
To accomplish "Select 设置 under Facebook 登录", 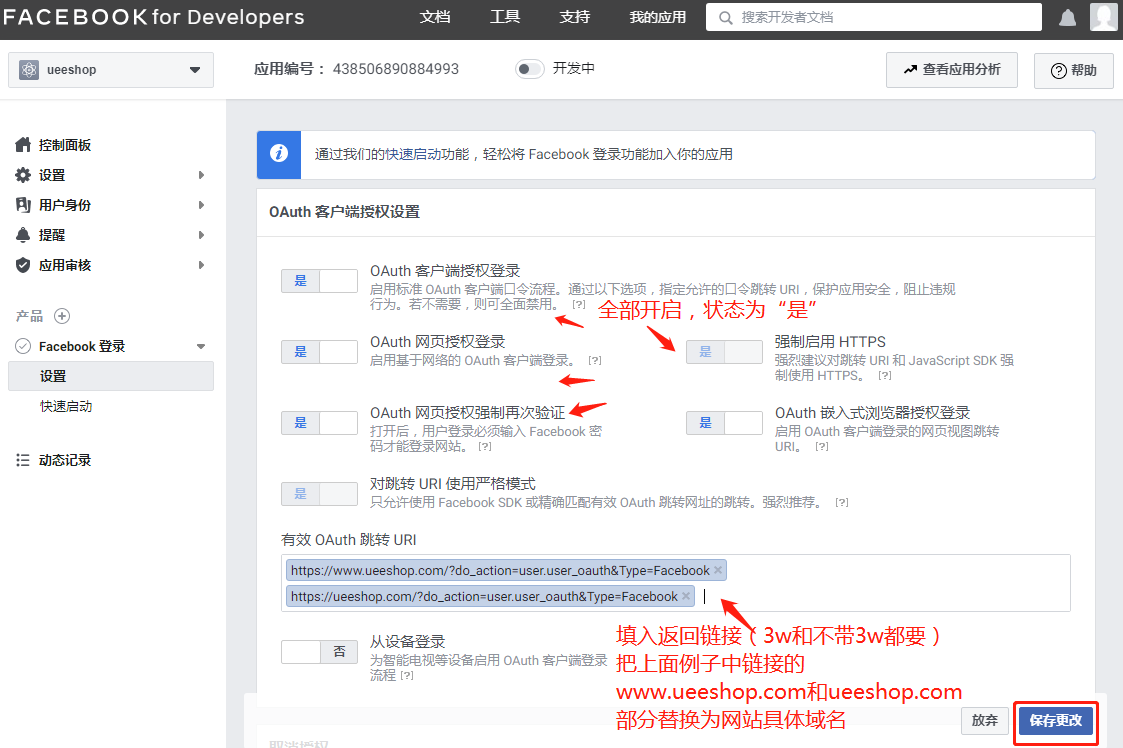I will click(111, 376).
